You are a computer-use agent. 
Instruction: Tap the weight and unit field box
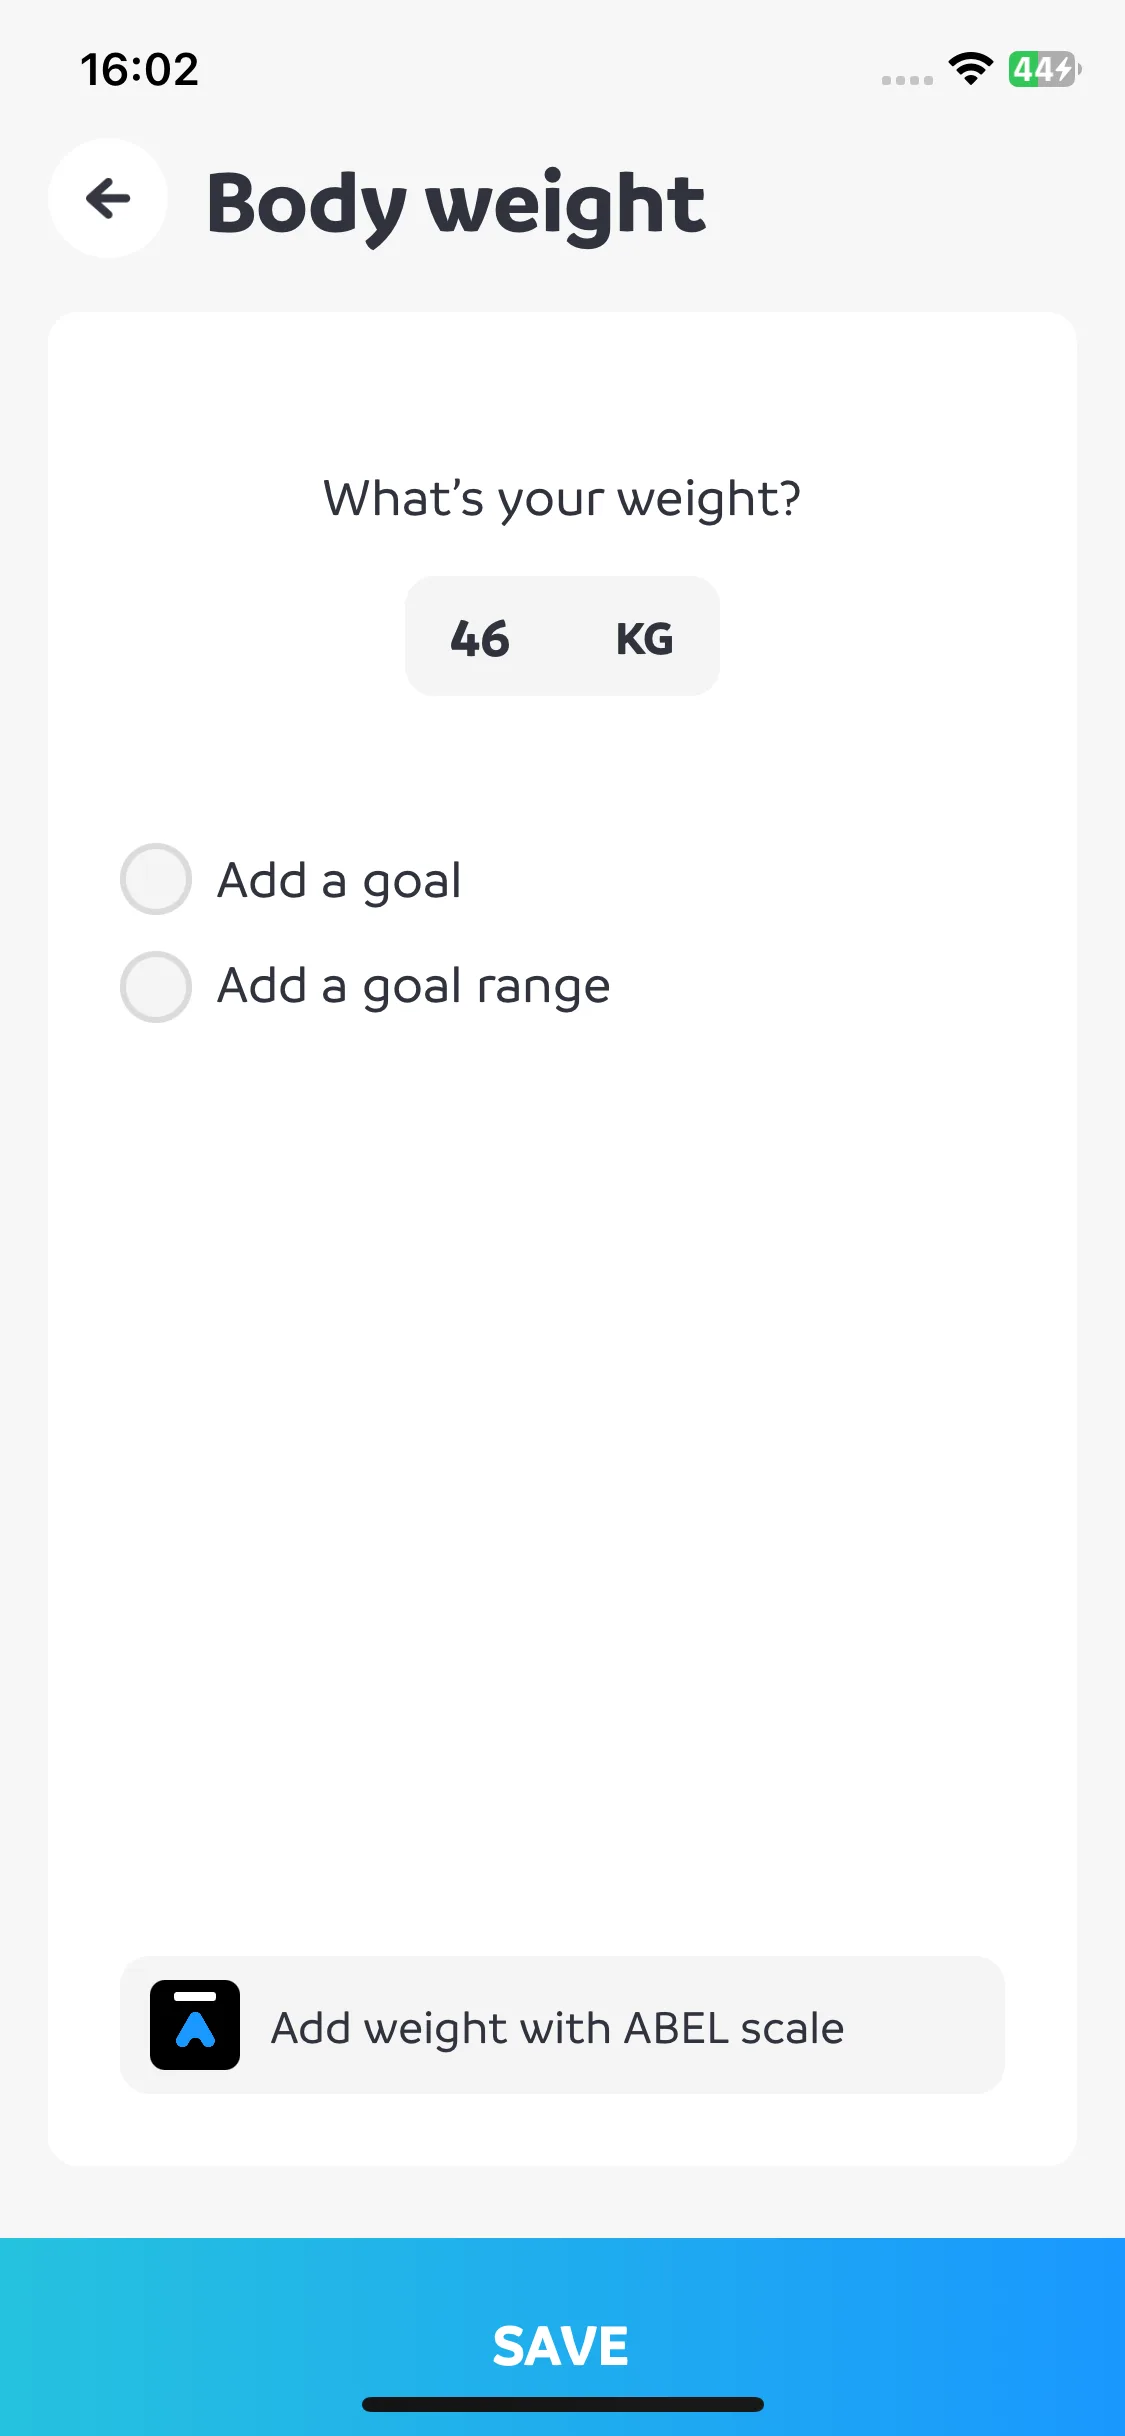click(562, 636)
